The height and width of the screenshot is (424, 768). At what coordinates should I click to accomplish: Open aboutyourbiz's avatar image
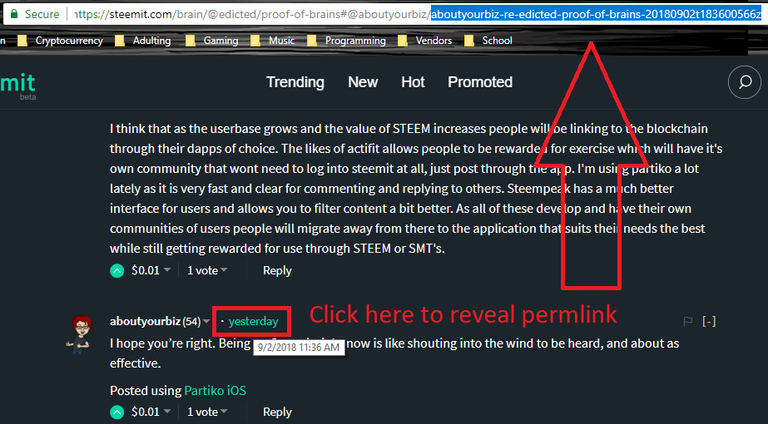click(x=80, y=334)
